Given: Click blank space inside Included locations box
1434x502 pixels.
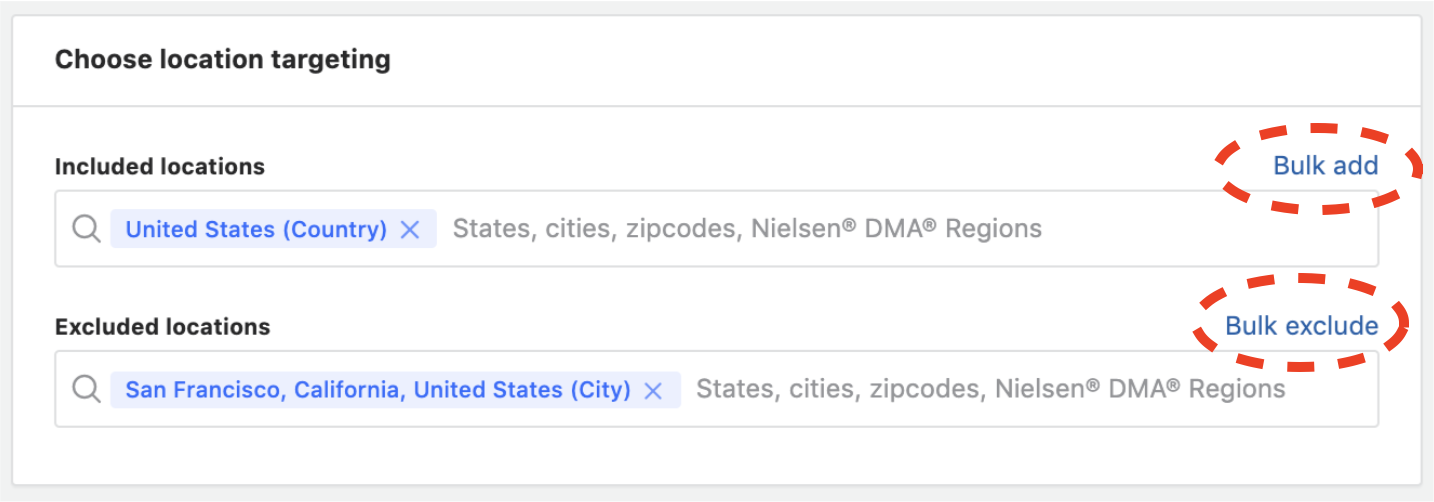Looking at the screenshot, I should [1200, 229].
